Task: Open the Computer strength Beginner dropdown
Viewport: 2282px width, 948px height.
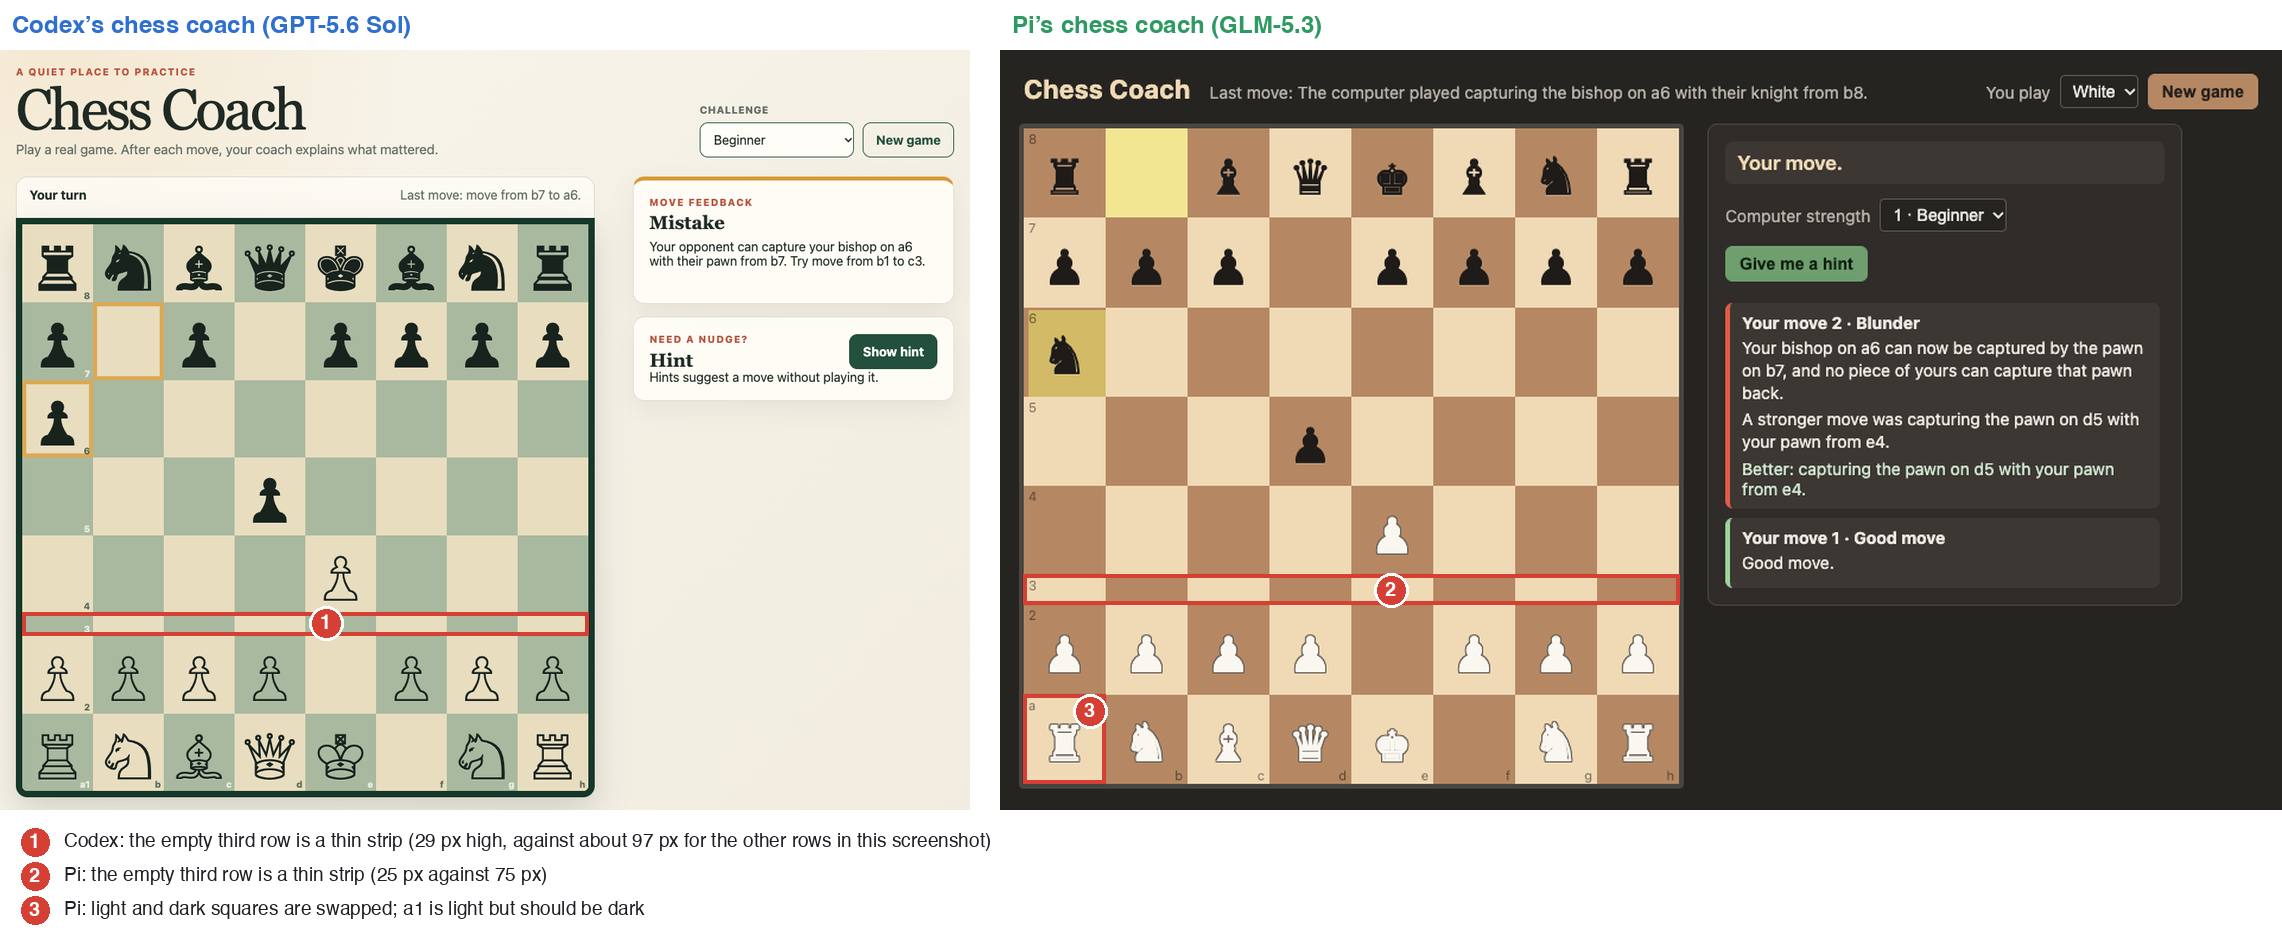Action: (1943, 215)
